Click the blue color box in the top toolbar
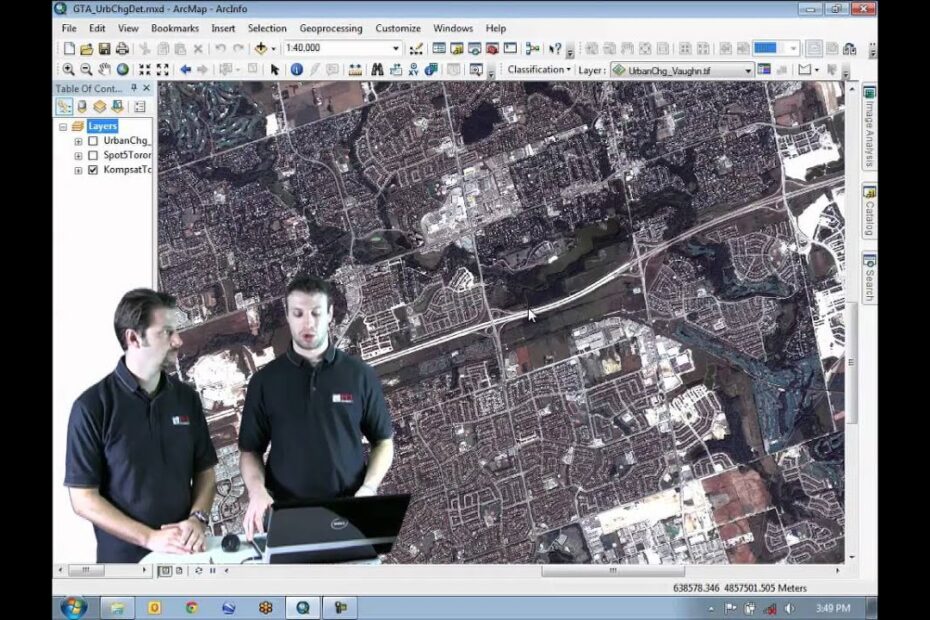Viewport: 930px width, 620px height. pos(765,49)
